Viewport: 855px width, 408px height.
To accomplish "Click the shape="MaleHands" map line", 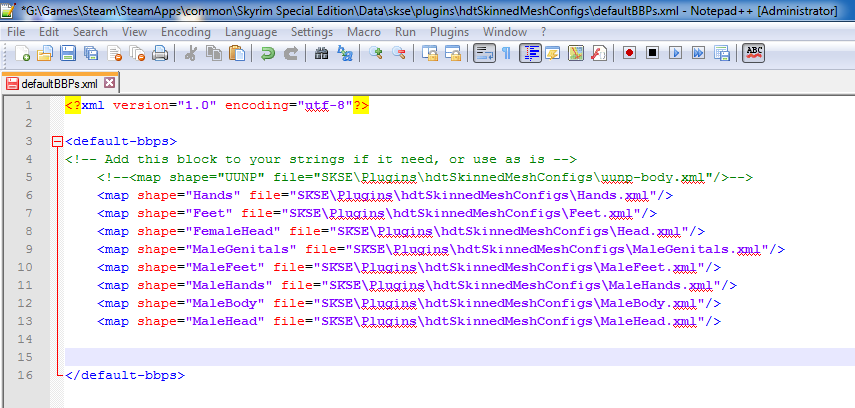I will [417, 285].
